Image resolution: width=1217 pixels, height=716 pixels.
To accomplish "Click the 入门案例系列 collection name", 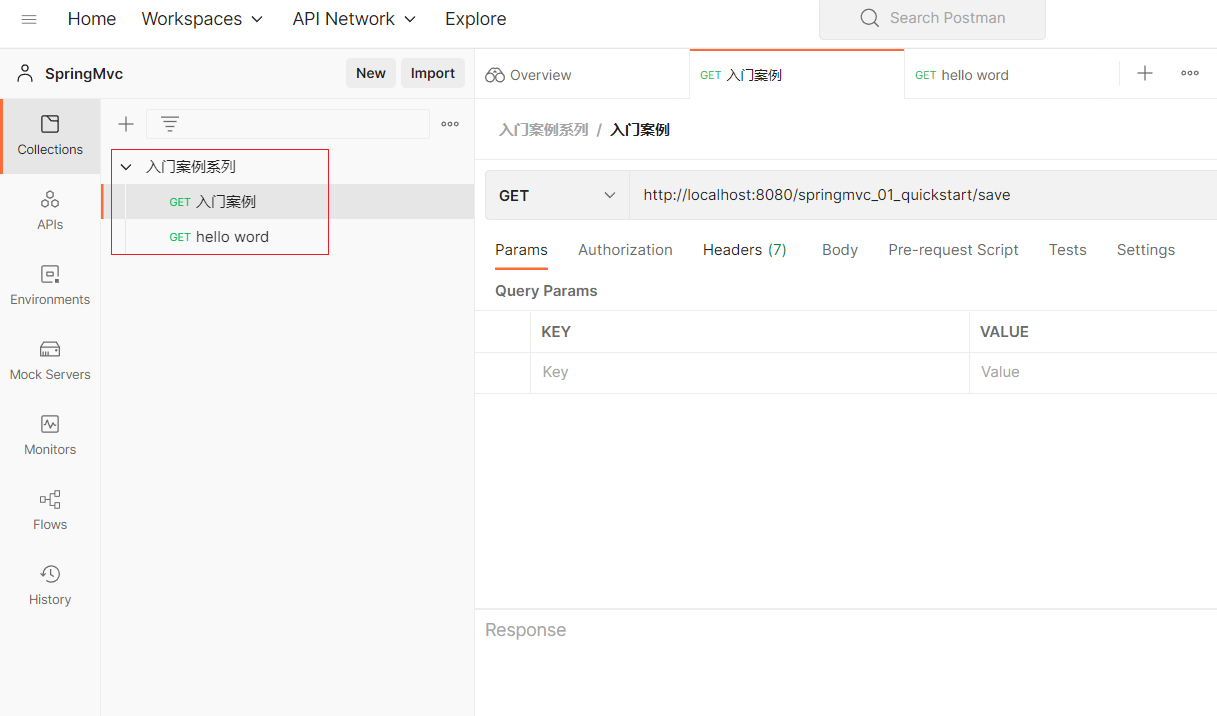I will [191, 167].
